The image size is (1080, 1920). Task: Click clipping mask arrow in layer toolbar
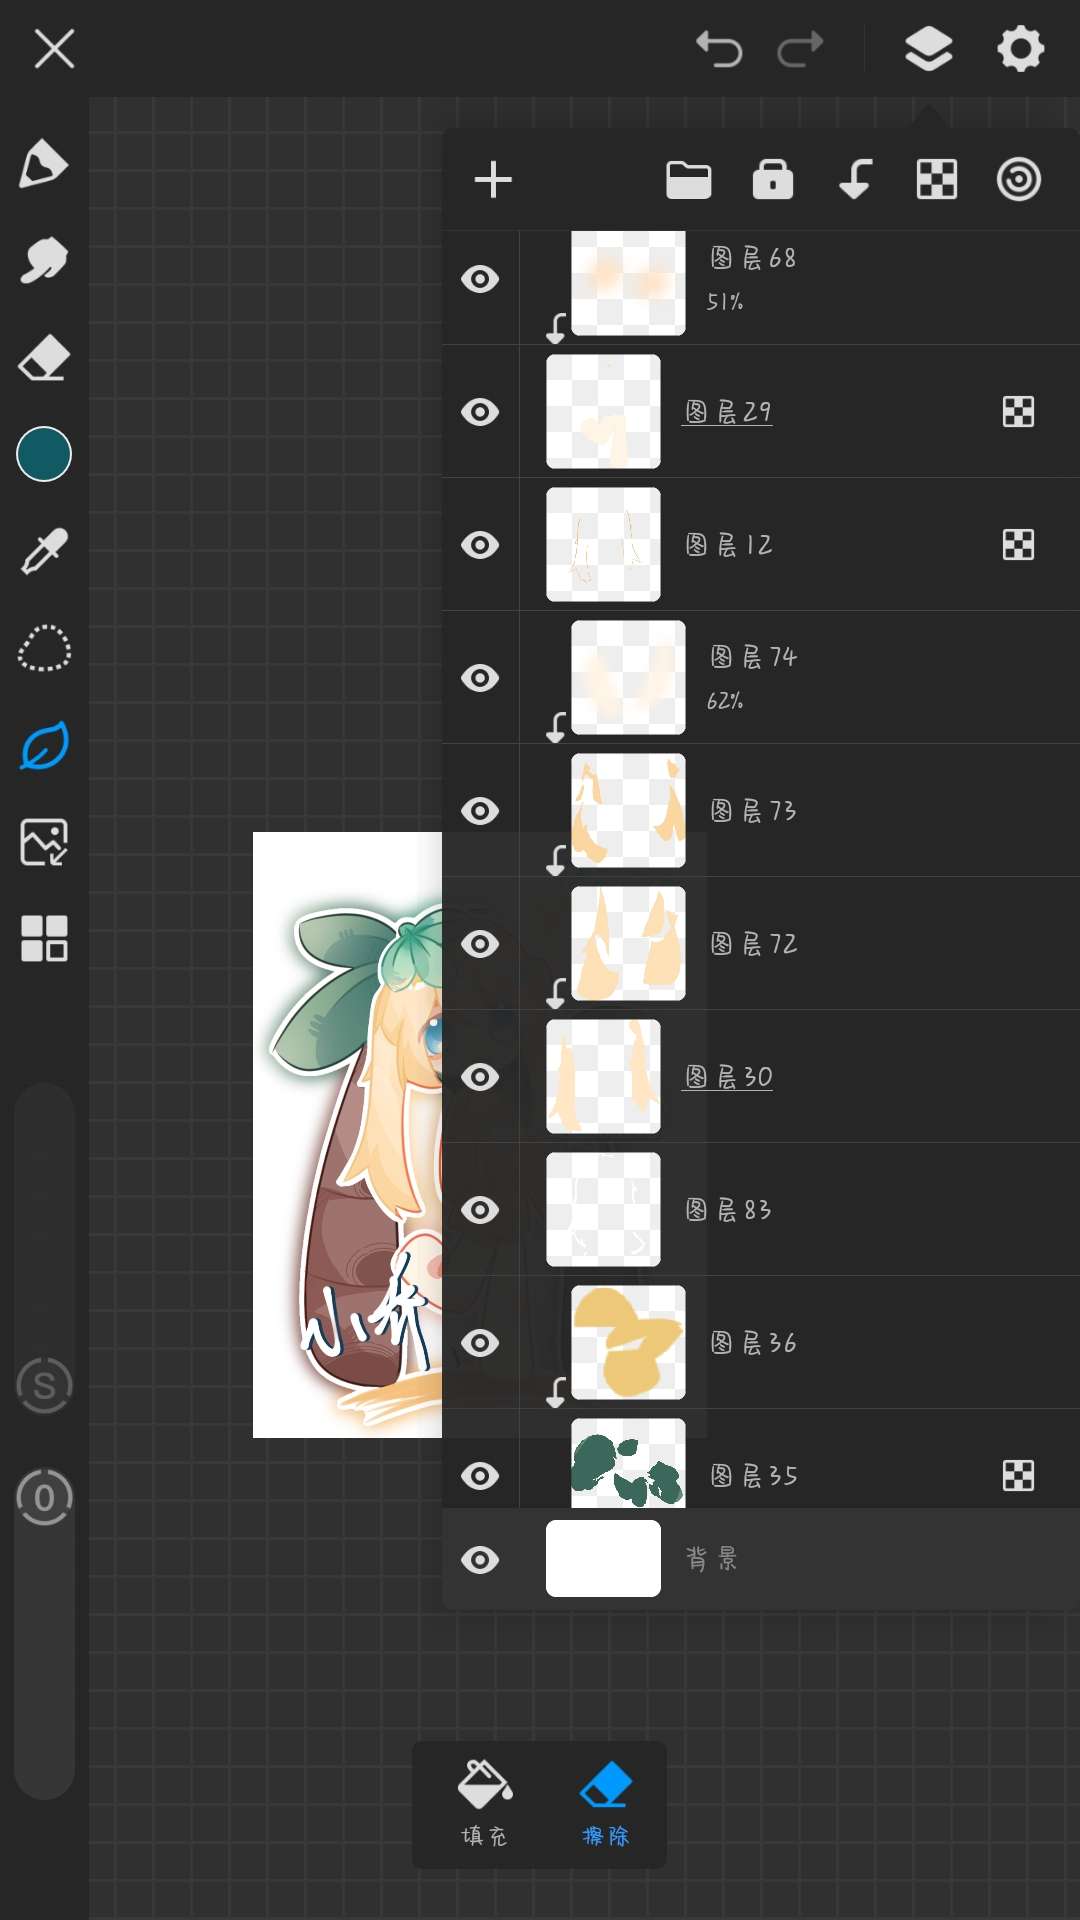tap(855, 180)
